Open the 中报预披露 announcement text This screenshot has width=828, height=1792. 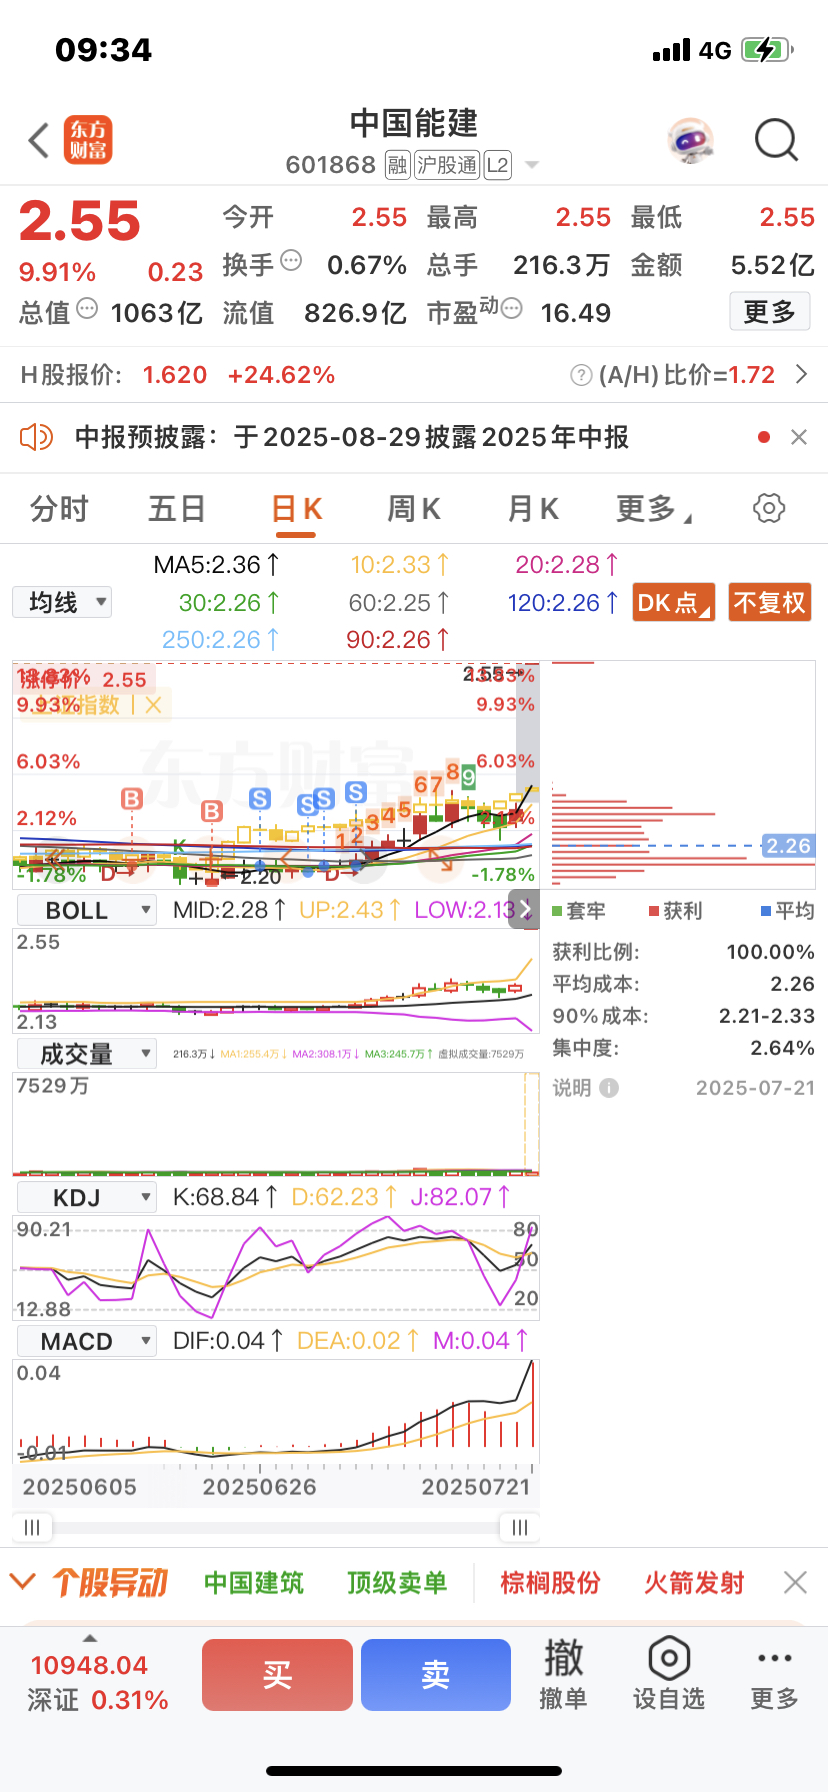(352, 437)
